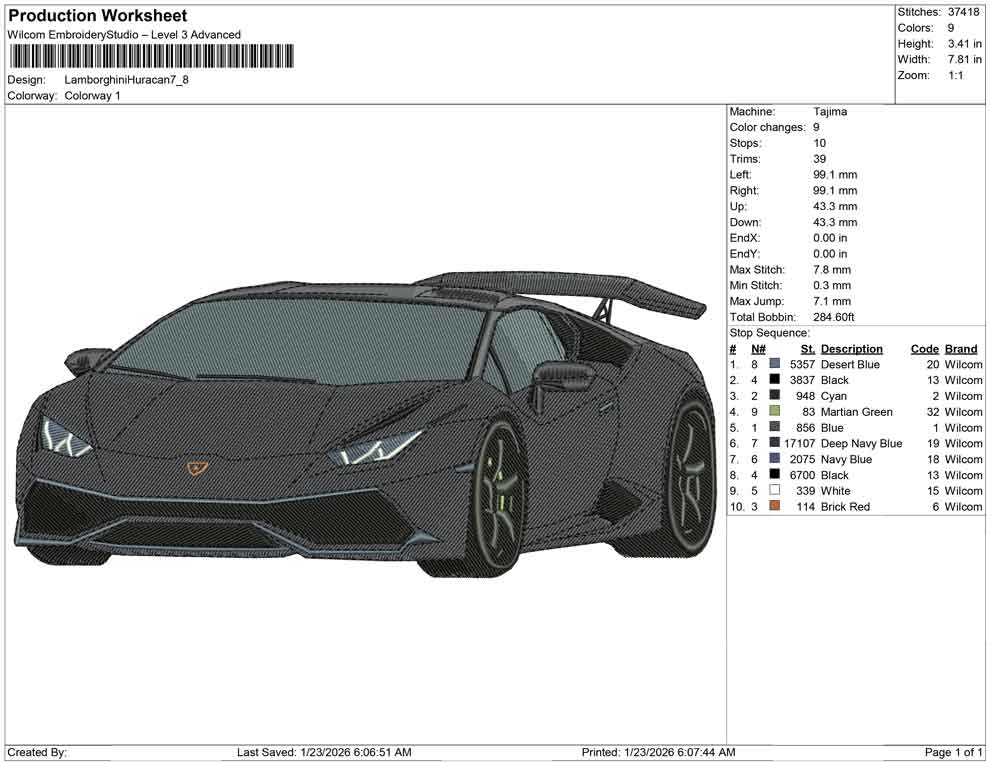Sort stops by the Description column header
The image size is (990, 762).
pos(852,348)
